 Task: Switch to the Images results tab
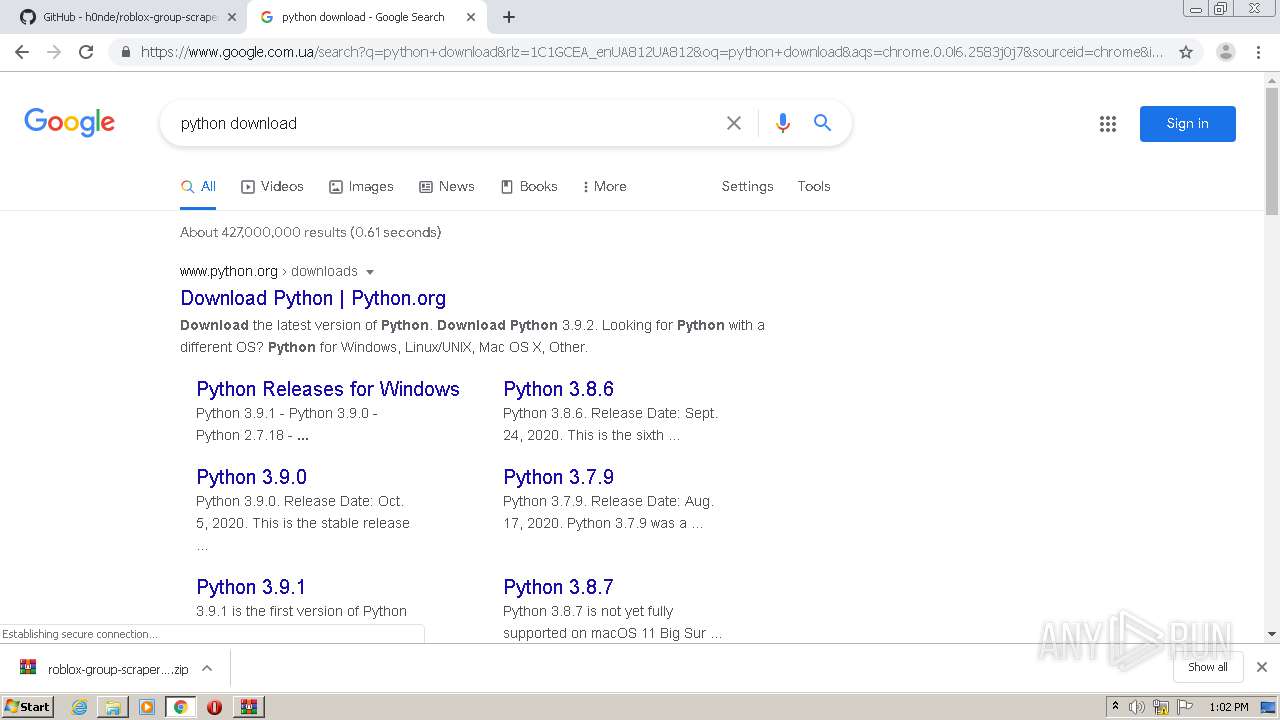[x=361, y=186]
